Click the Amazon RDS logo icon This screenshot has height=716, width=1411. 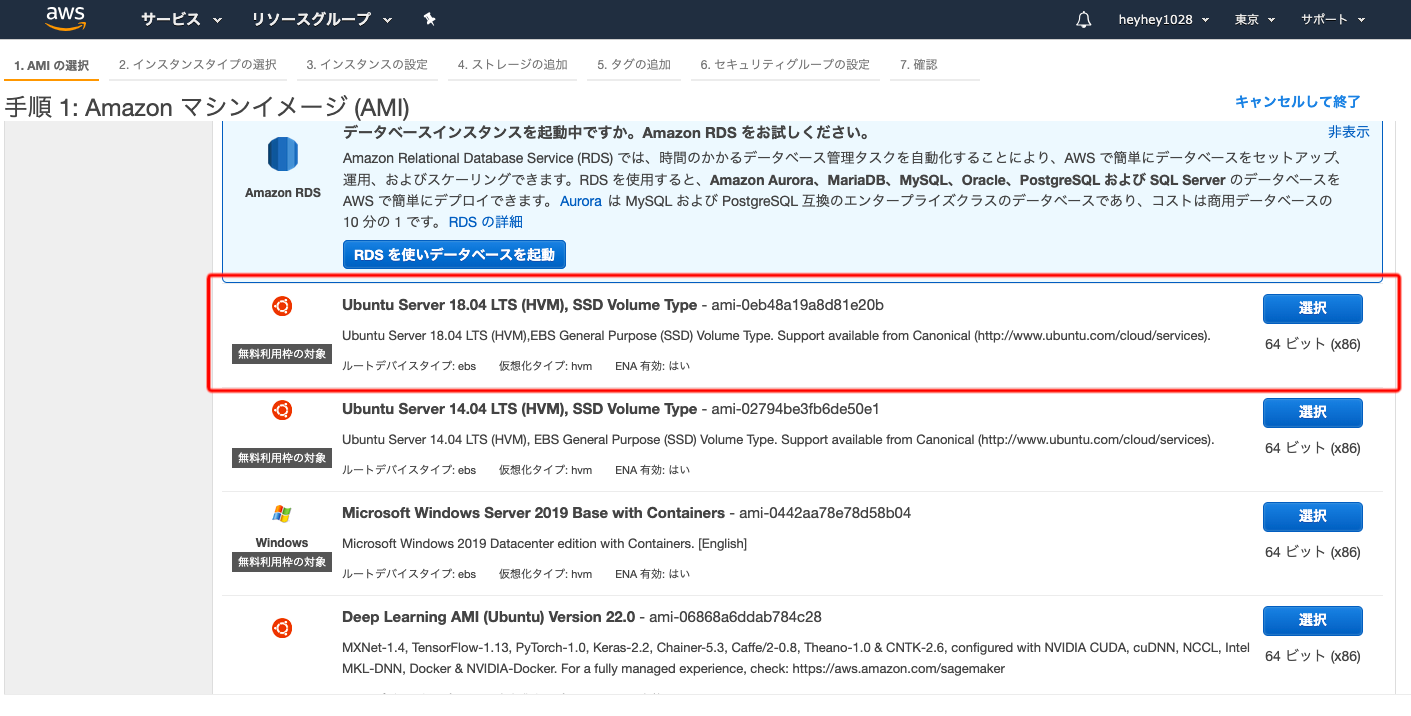click(283, 155)
